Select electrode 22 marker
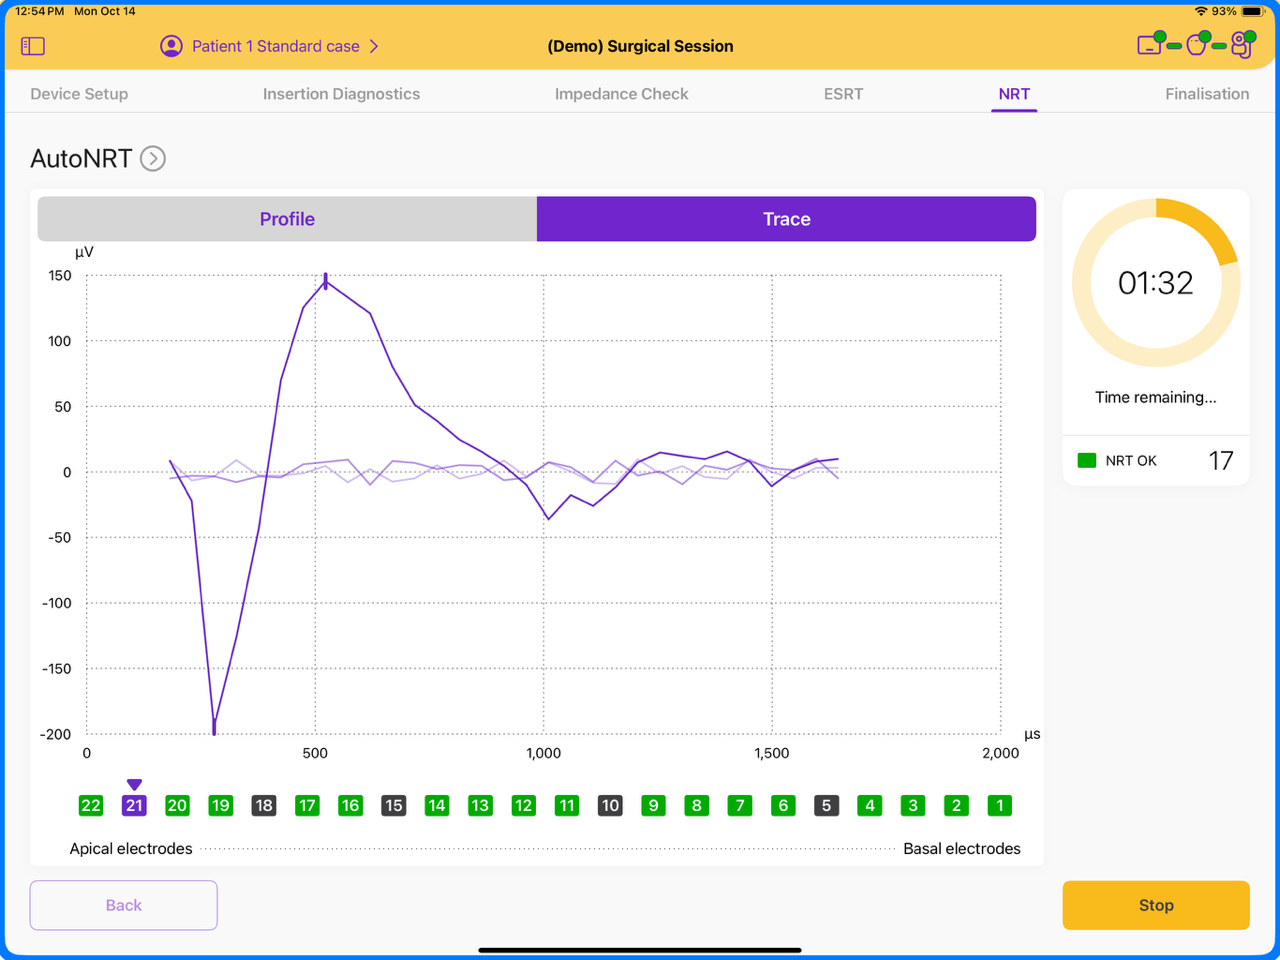Viewport: 1280px width, 960px height. (x=91, y=806)
